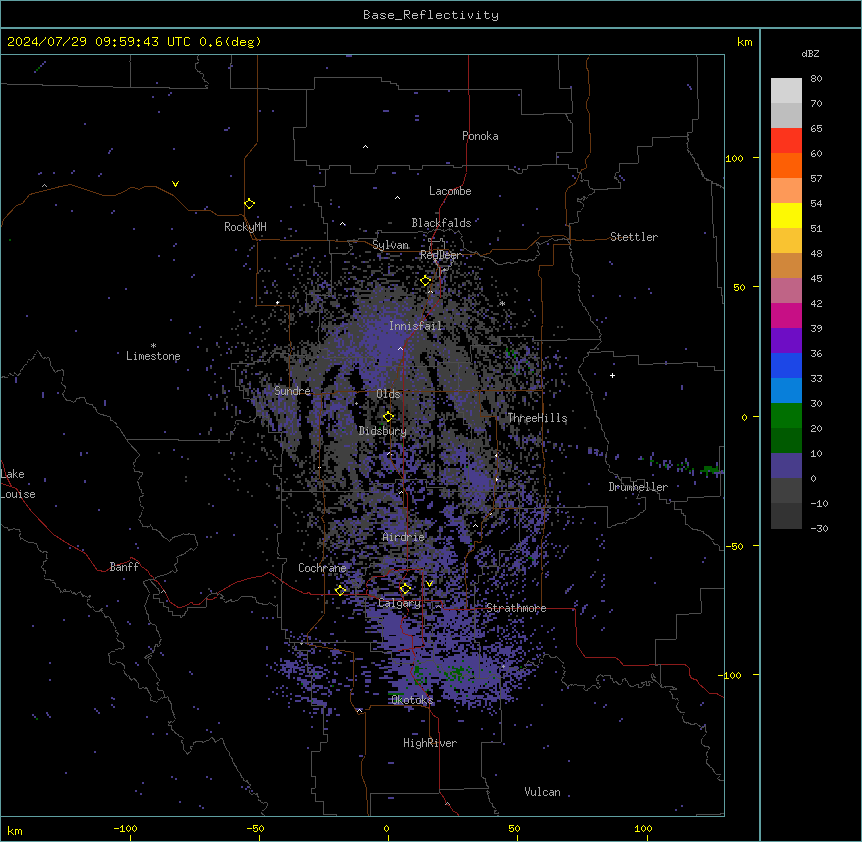This screenshot has width=862, height=842.
Task: Click the 0 tick label on bottom axis
Action: [386, 828]
